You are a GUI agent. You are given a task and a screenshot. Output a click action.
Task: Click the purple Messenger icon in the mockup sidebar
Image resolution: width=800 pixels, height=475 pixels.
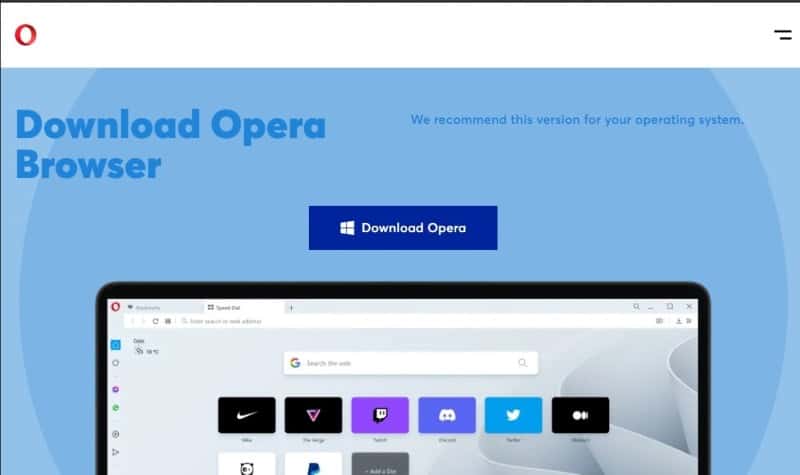click(x=116, y=389)
